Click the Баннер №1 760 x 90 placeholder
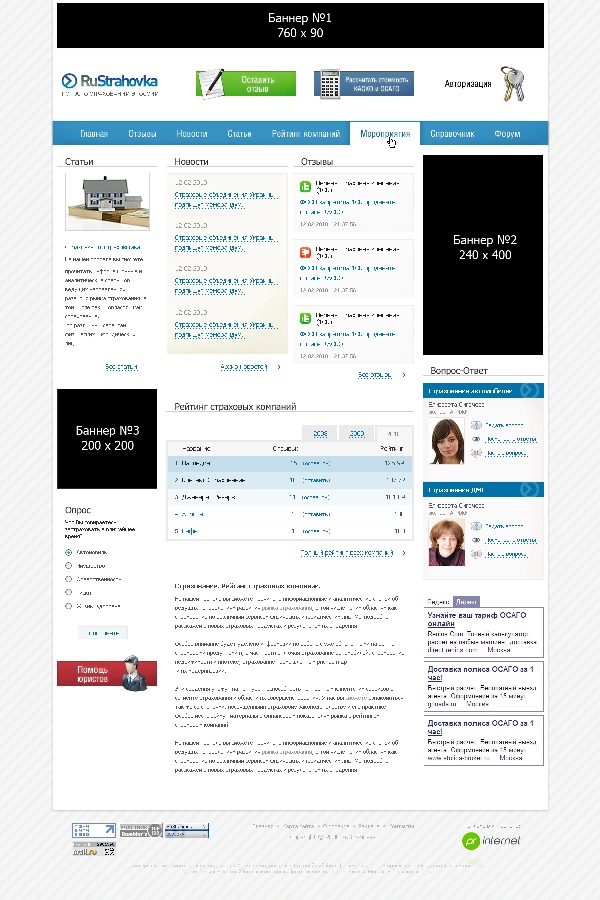 [x=300, y=25]
